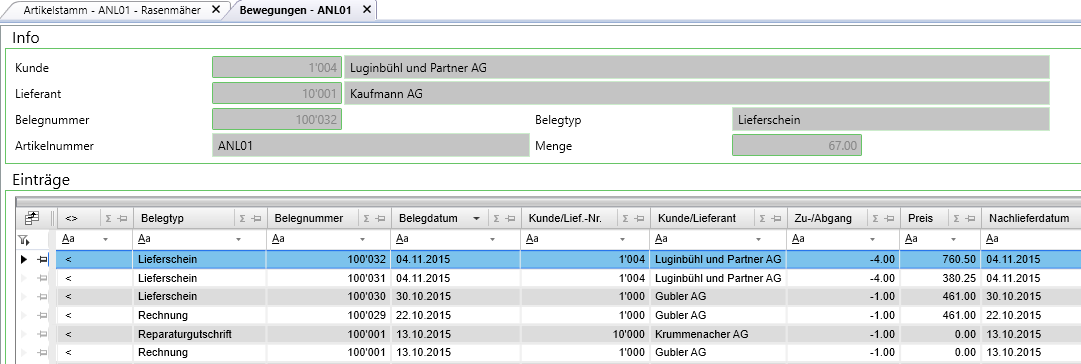Viewport: 1081px width, 364px height.
Task: Click the sum icon in Belegdatum header
Action: pyautogui.click(x=496, y=219)
